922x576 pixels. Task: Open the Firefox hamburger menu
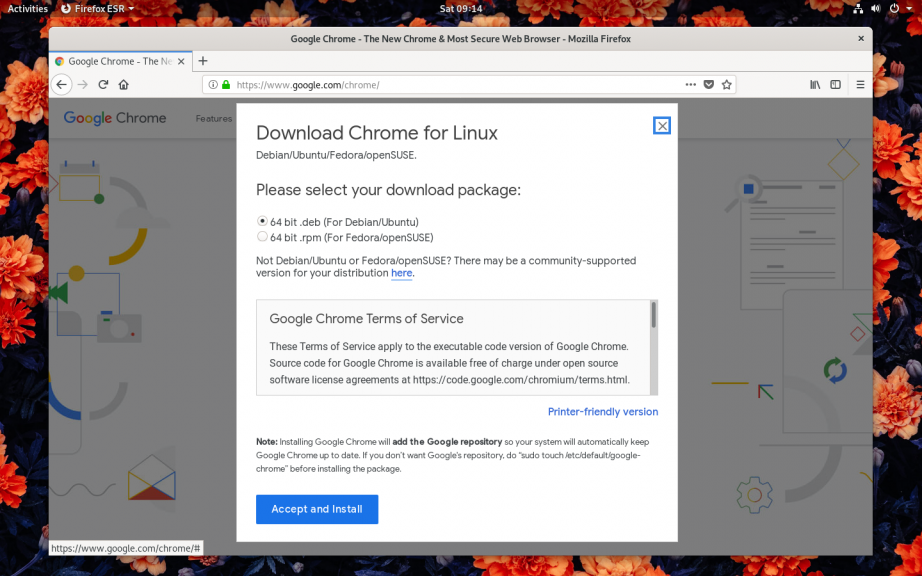(x=860, y=85)
